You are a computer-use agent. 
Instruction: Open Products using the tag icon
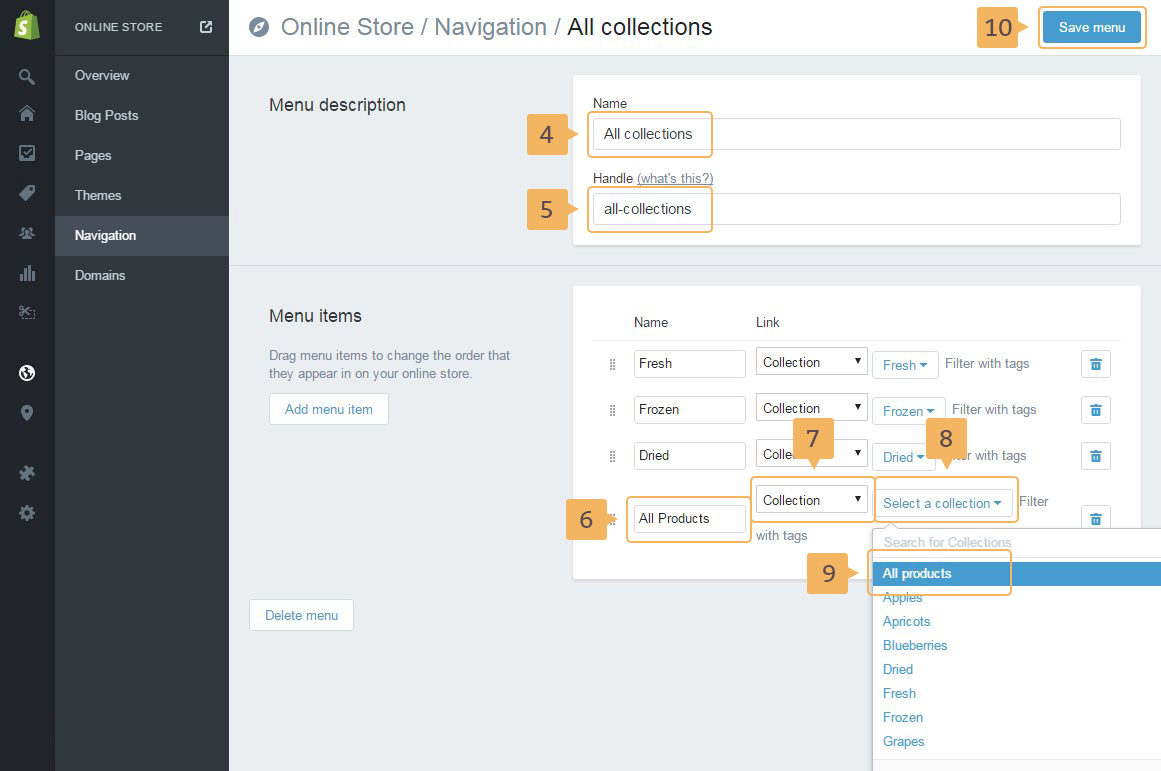point(27,193)
